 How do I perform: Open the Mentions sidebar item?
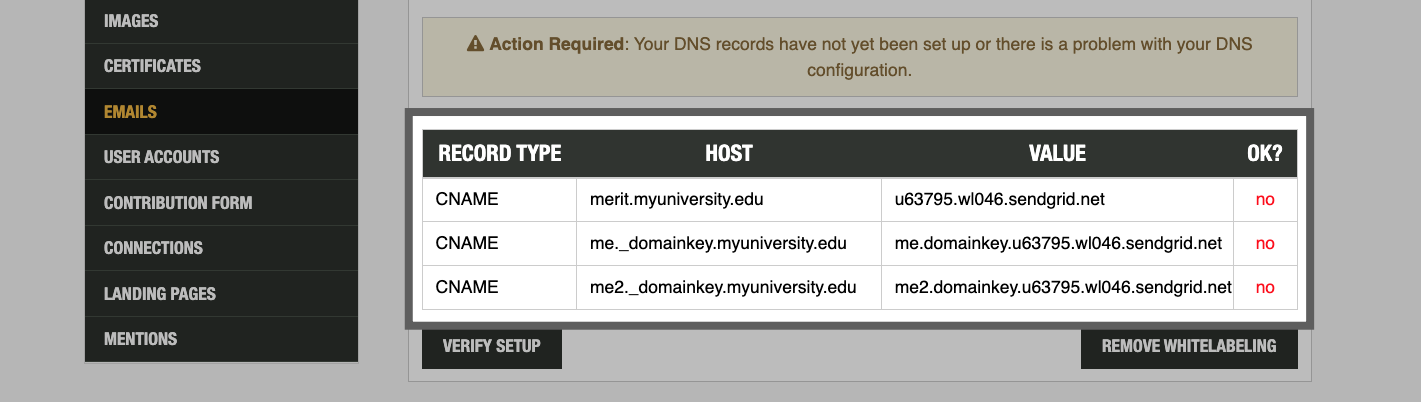coord(140,339)
